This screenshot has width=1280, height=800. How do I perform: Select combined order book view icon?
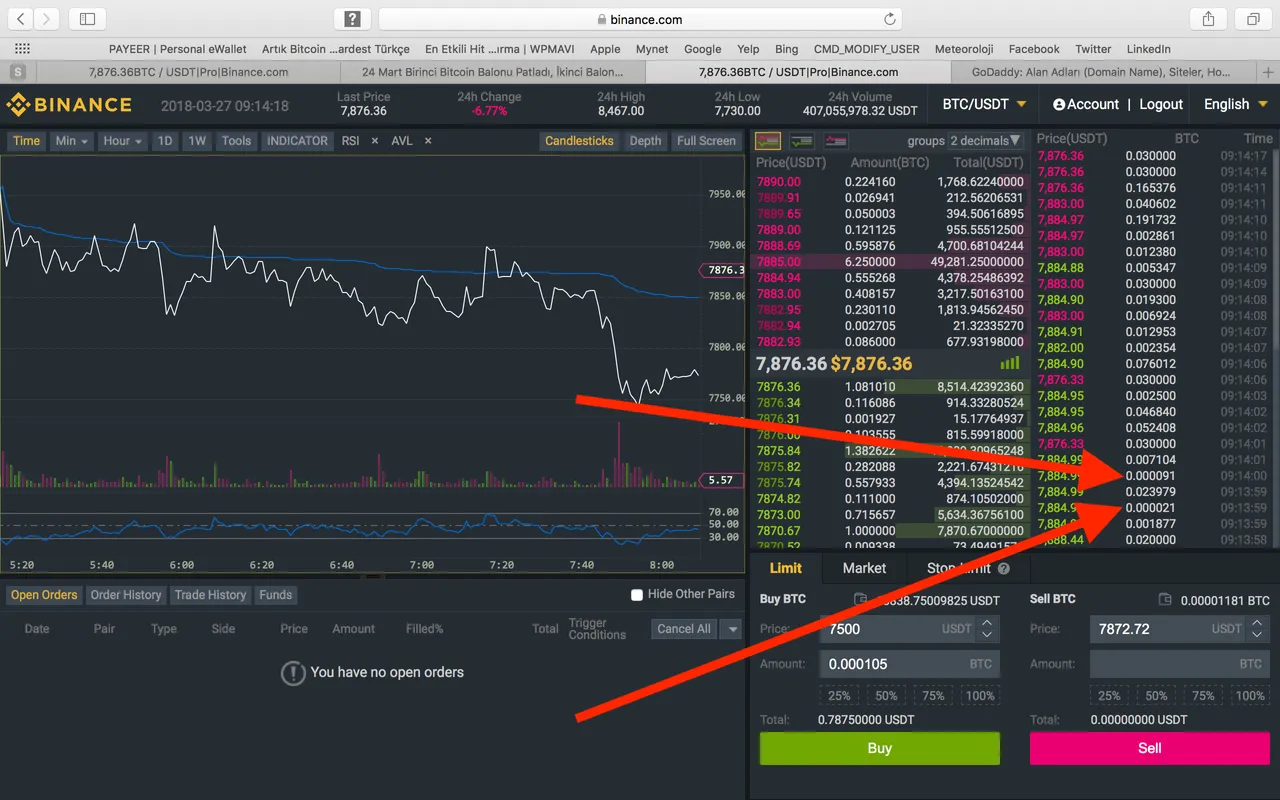[x=768, y=141]
